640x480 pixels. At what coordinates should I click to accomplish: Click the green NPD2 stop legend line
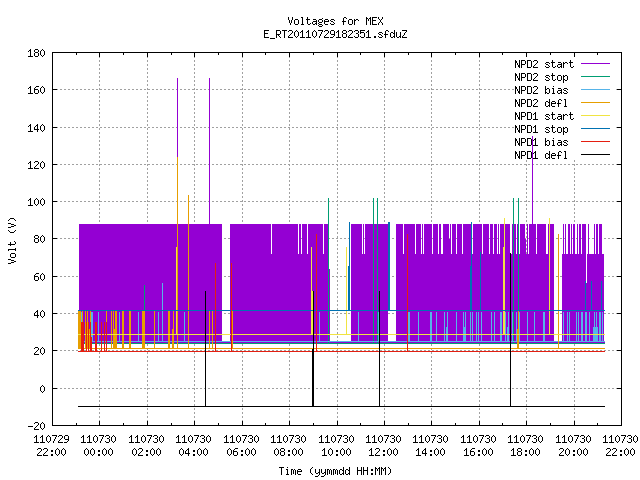pyautogui.click(x=595, y=76)
